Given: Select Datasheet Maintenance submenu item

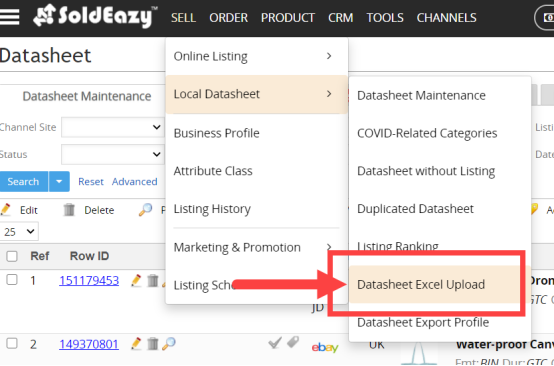Looking at the screenshot, I should [440, 95].
